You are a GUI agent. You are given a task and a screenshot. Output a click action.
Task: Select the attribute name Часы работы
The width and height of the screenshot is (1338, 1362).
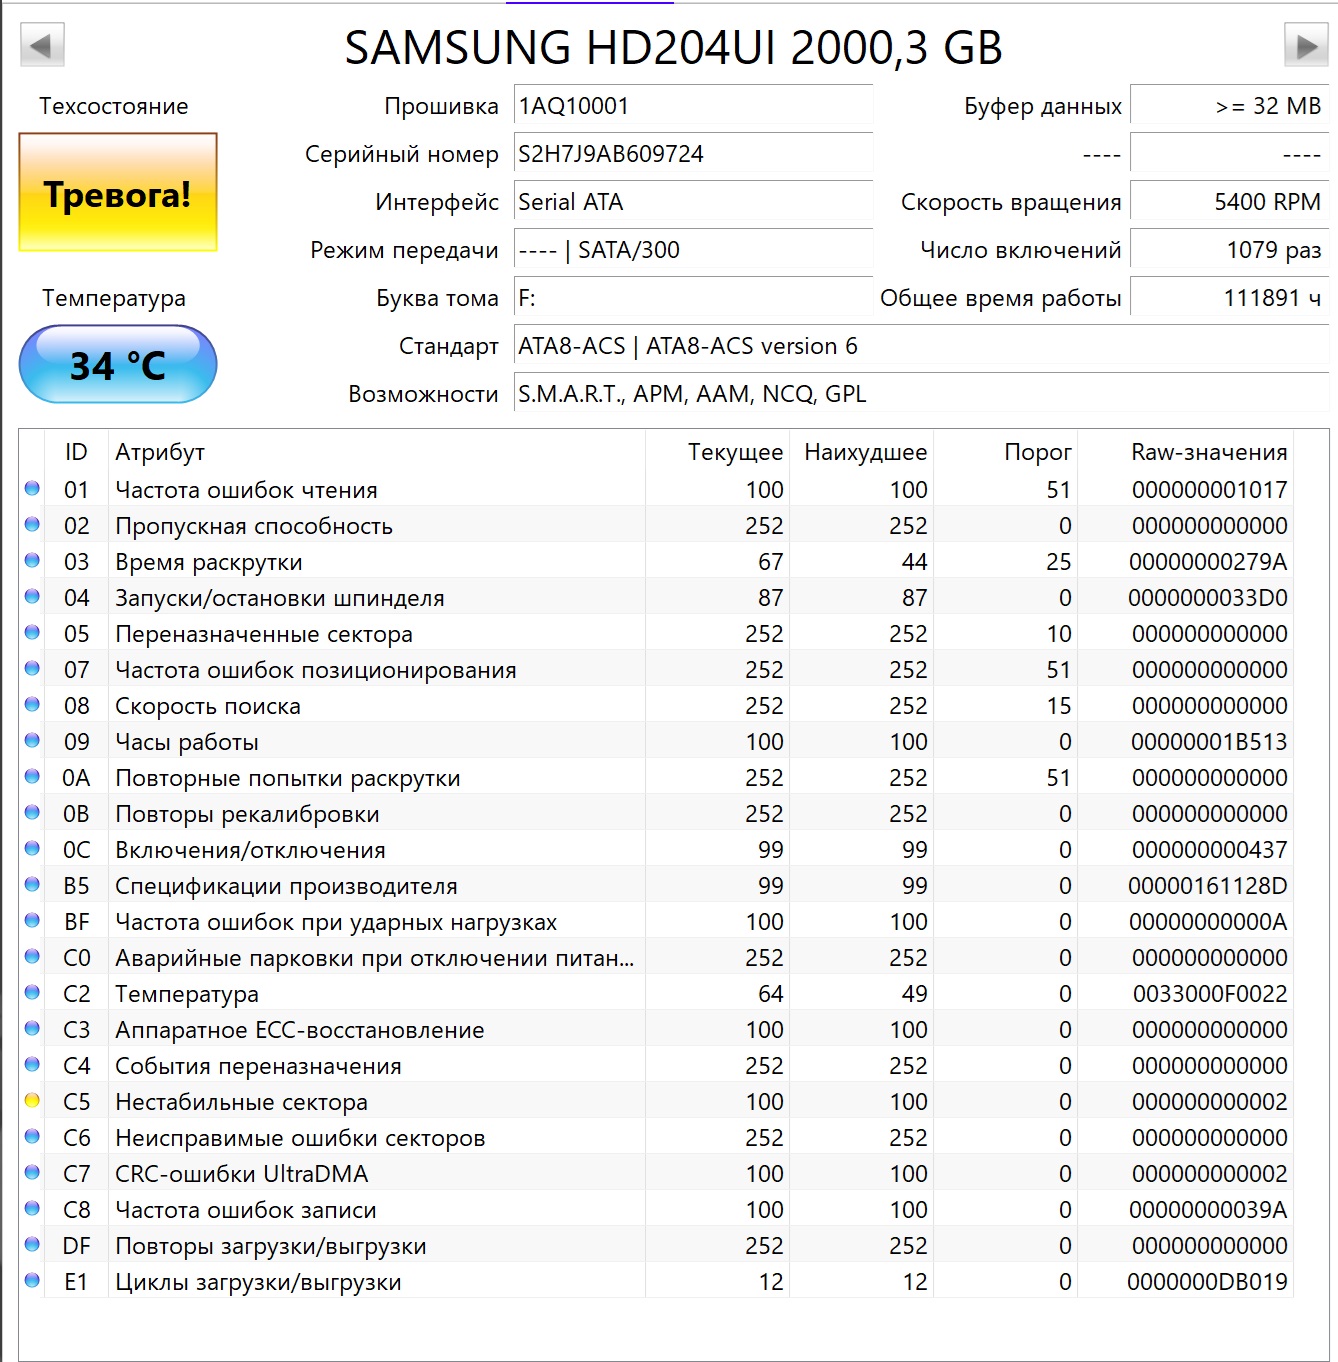pyautogui.click(x=187, y=742)
